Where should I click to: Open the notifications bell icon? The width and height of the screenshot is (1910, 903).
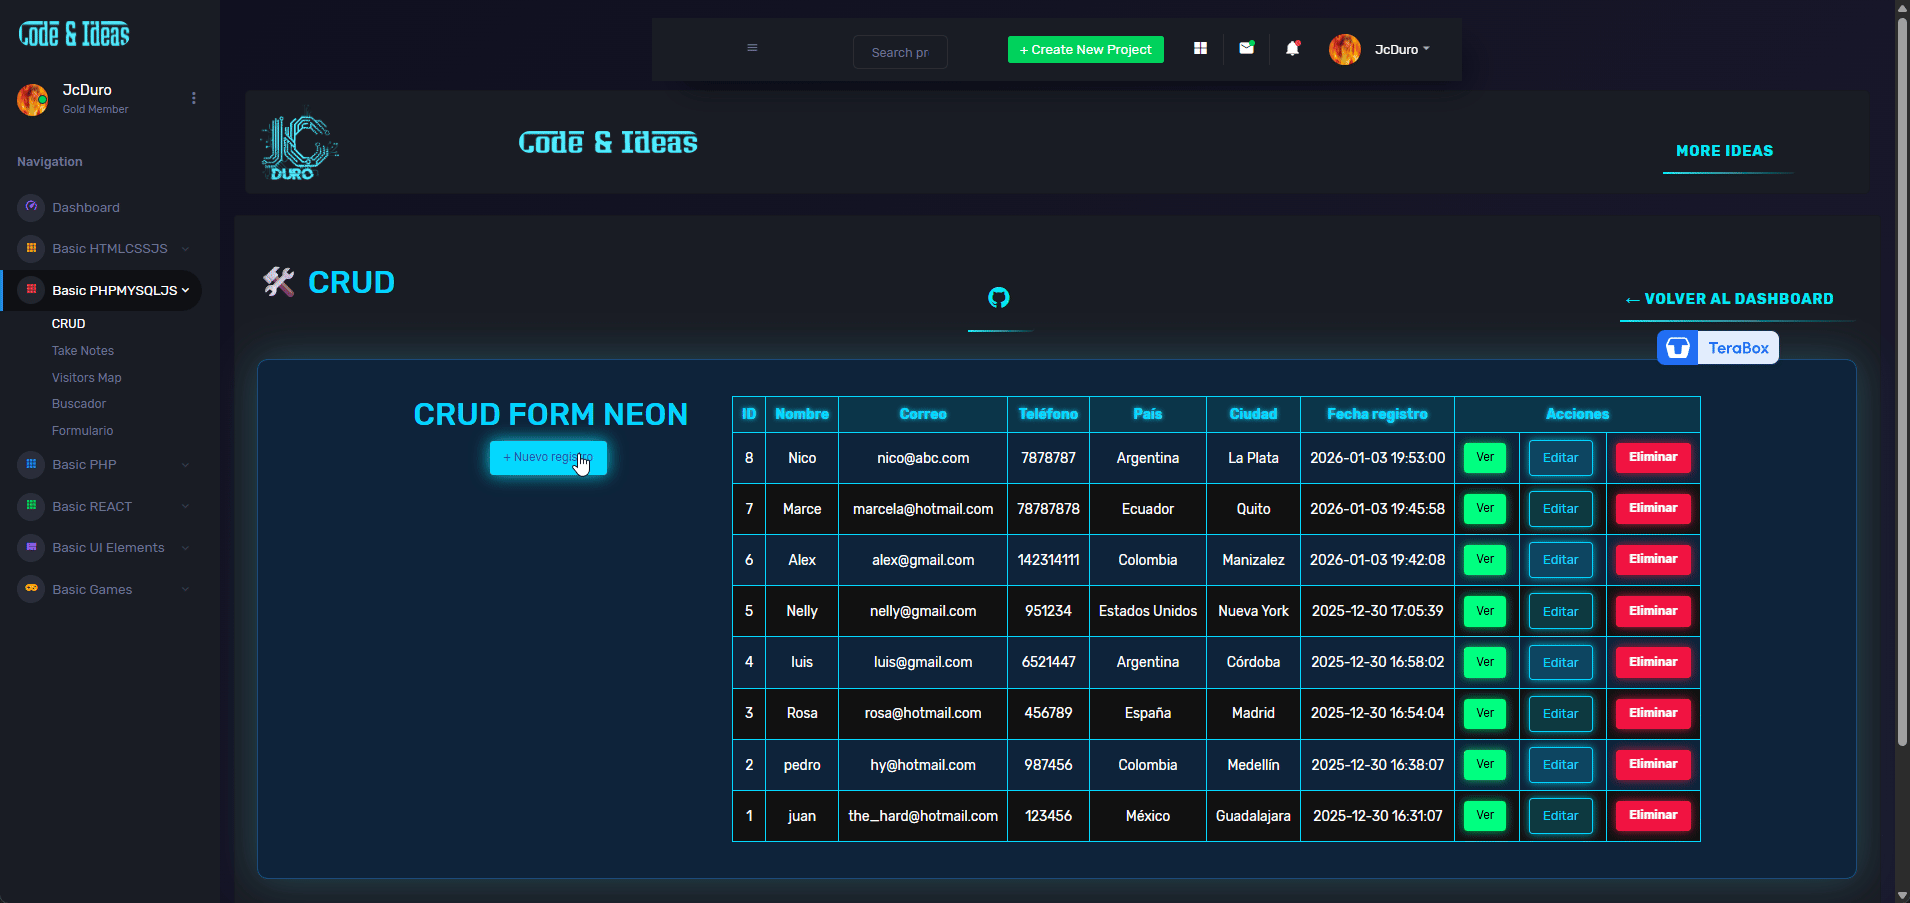tap(1292, 48)
